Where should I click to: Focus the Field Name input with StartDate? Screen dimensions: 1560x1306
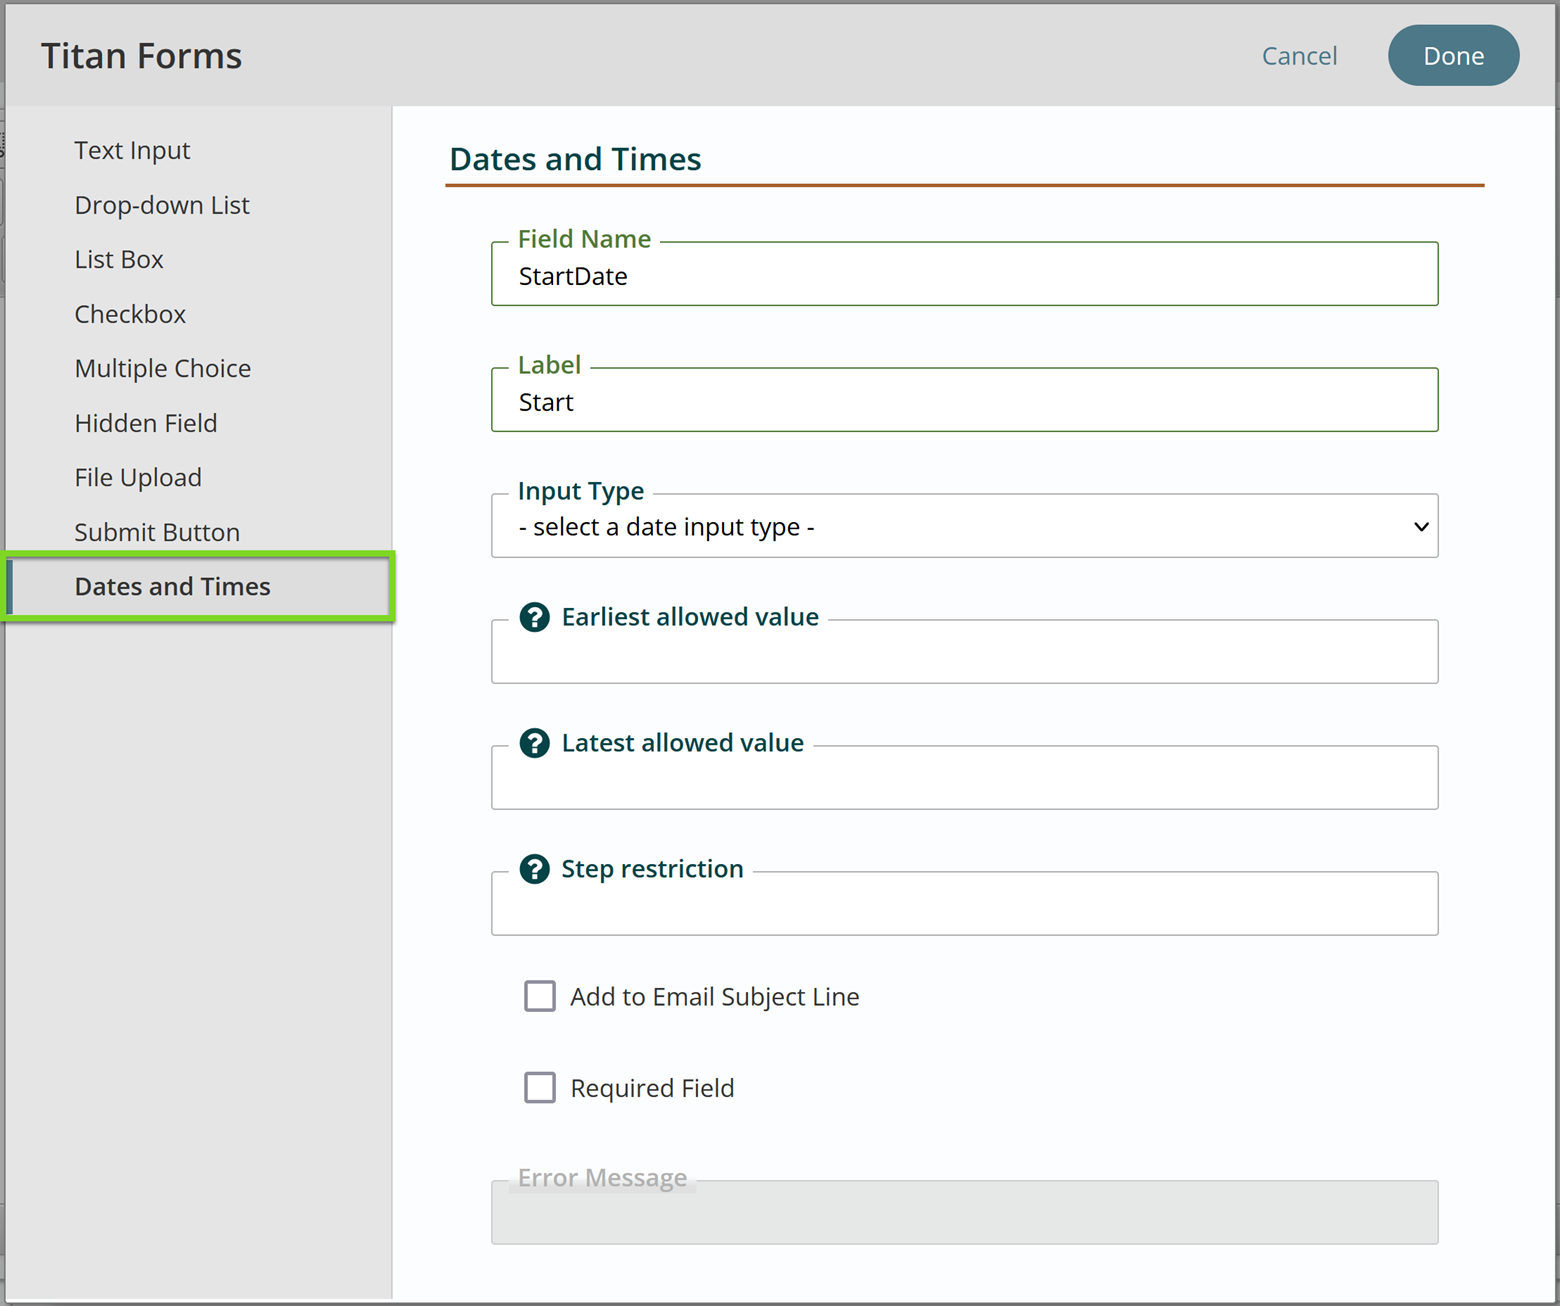(x=965, y=274)
